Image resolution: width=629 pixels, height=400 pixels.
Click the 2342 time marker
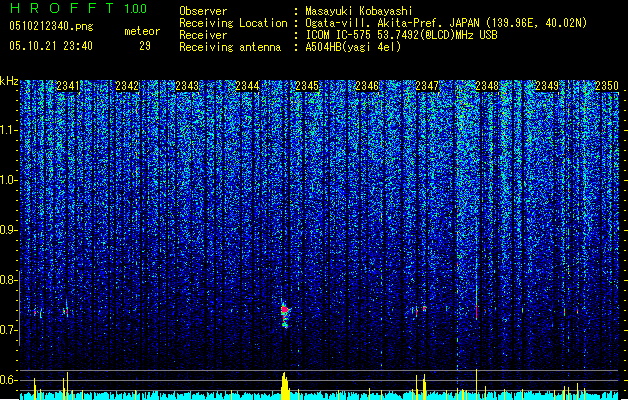pos(127,86)
